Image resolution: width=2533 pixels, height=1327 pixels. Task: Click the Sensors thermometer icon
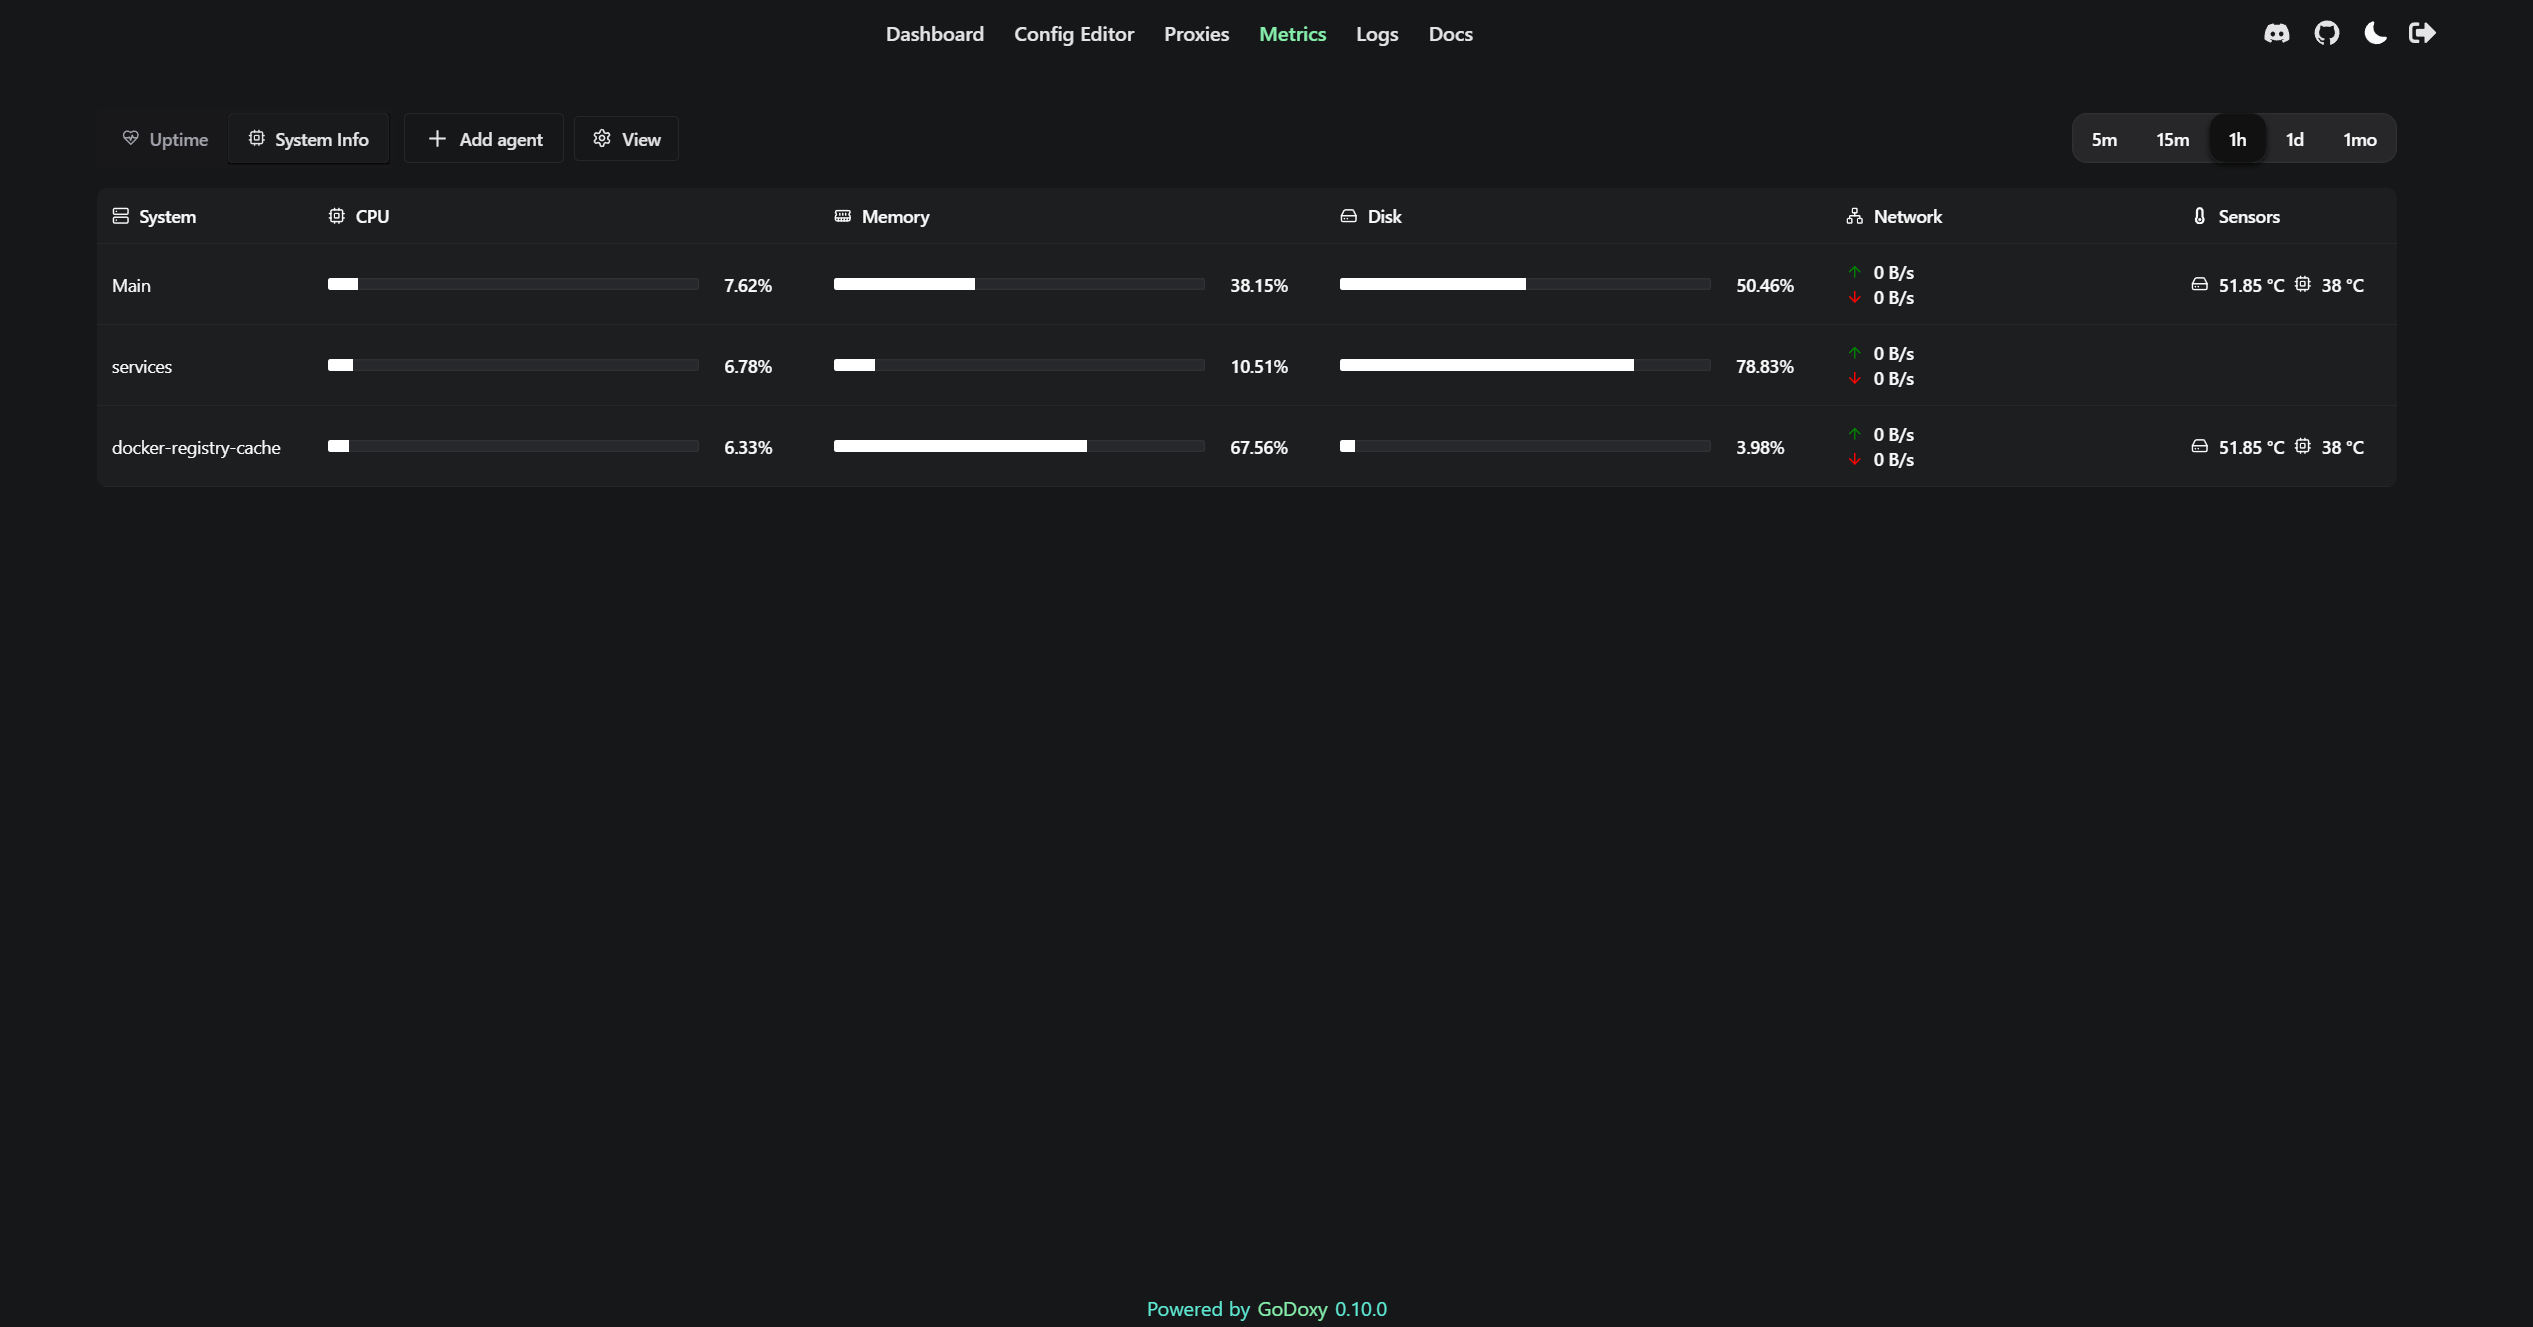(2198, 216)
